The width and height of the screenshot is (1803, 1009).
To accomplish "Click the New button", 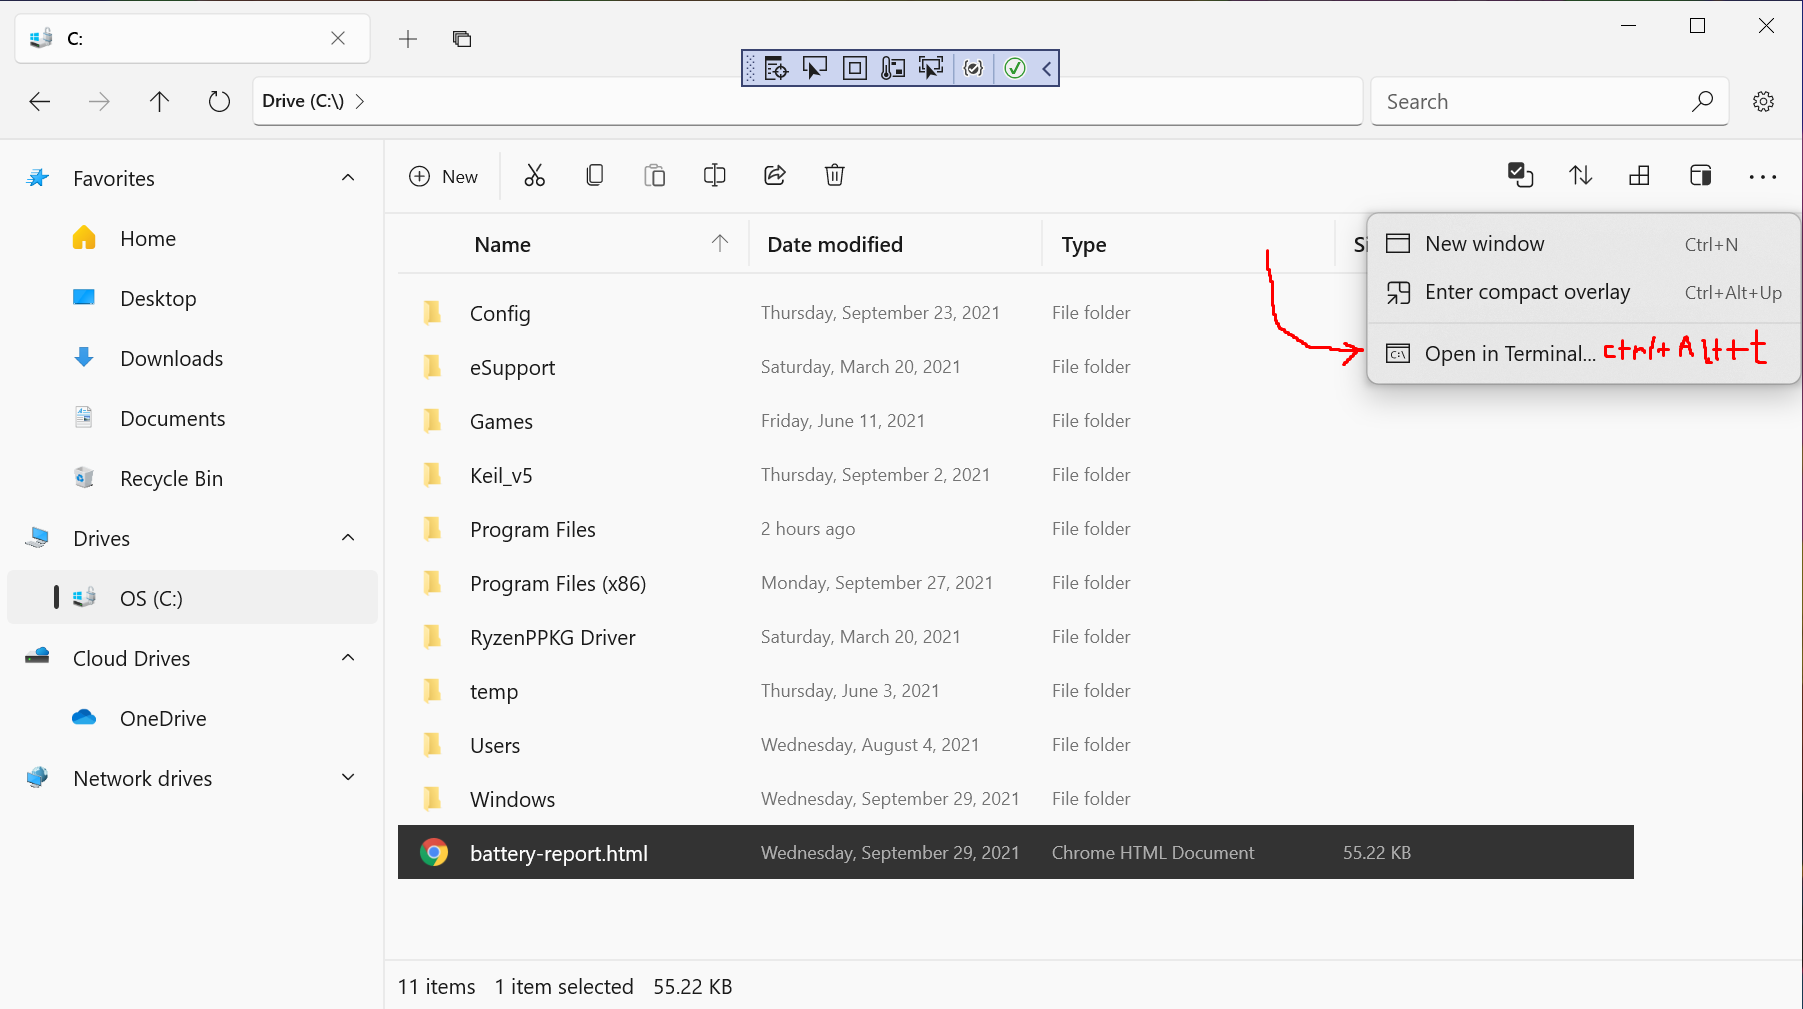I will 444,176.
